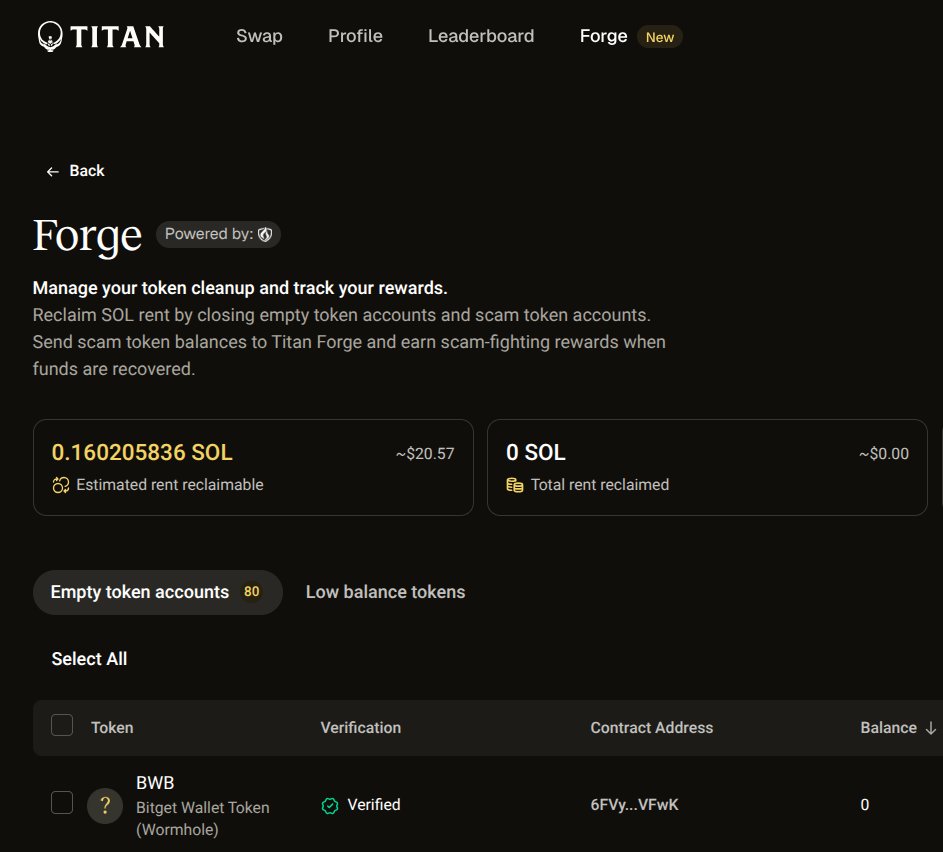Click contract address 6FVy...VFwK

pyautogui.click(x=634, y=804)
